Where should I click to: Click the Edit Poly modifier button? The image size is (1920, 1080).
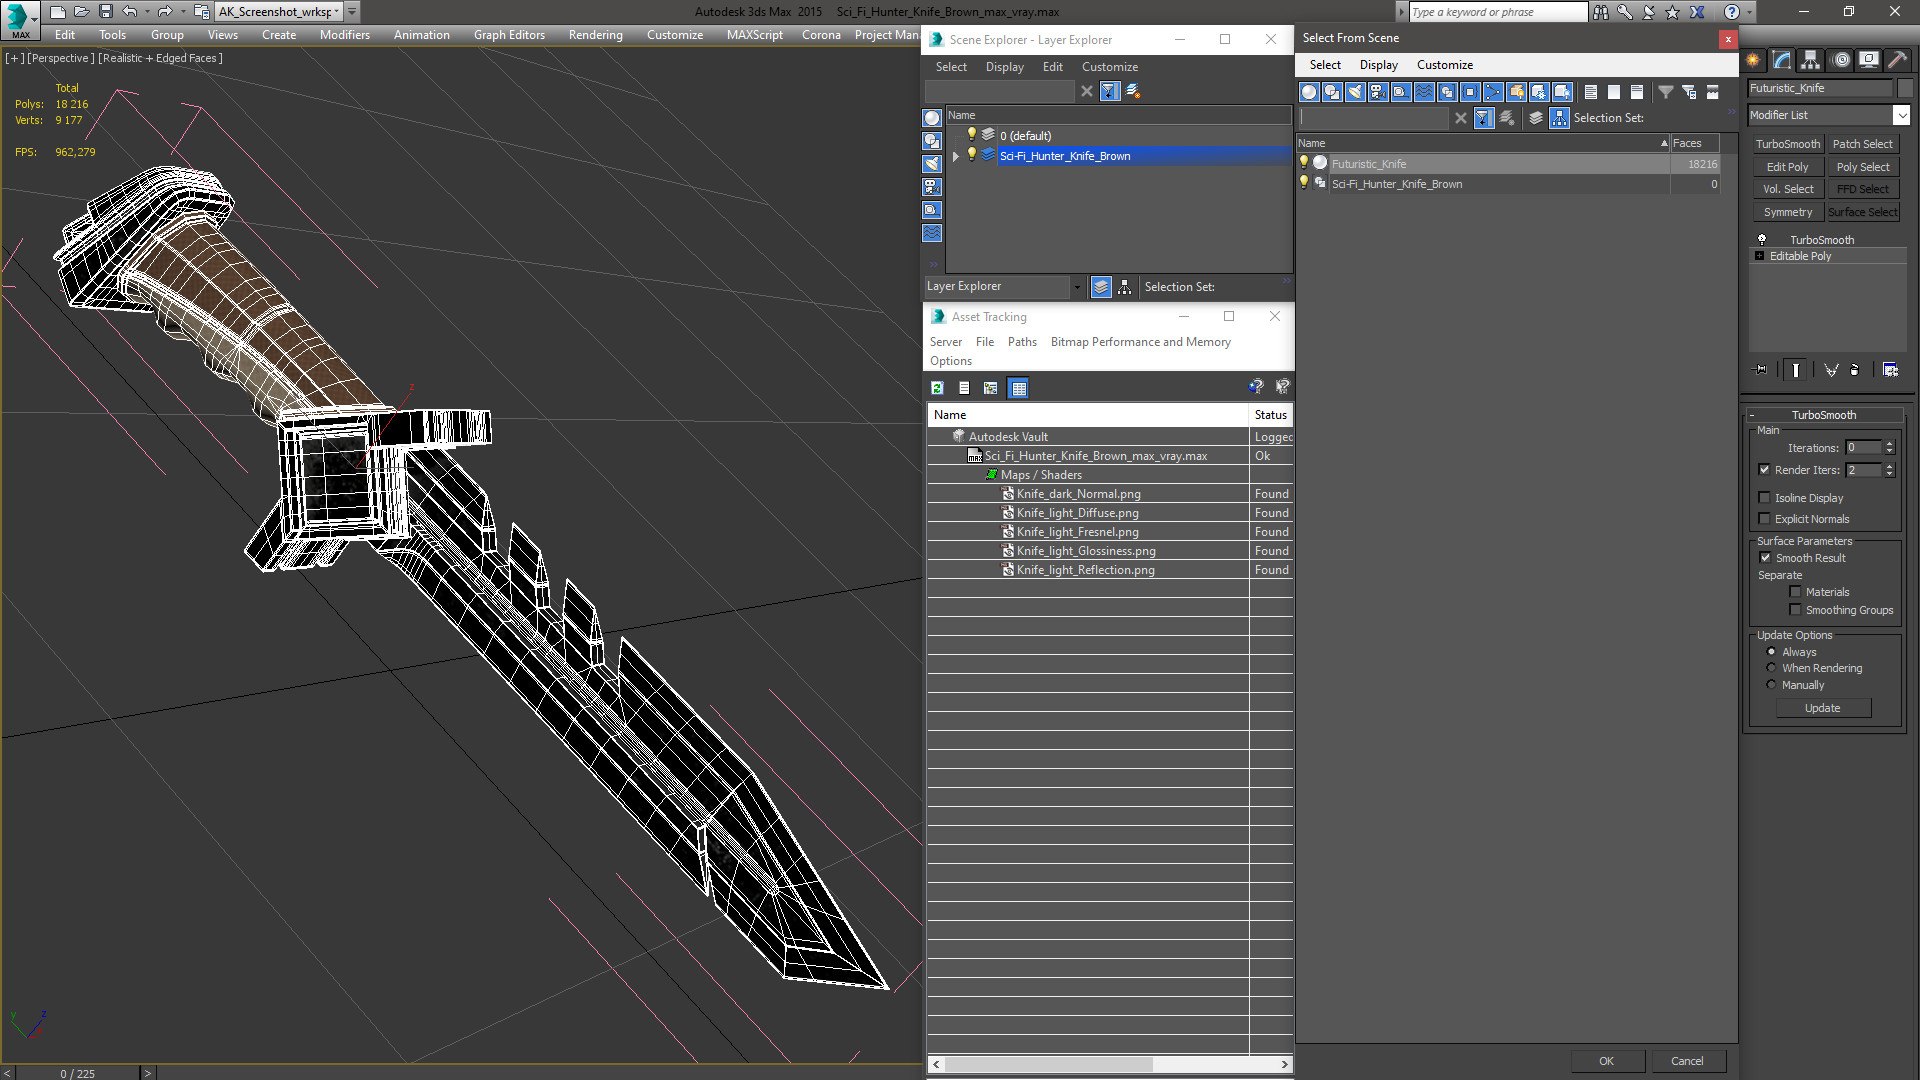1787,167
